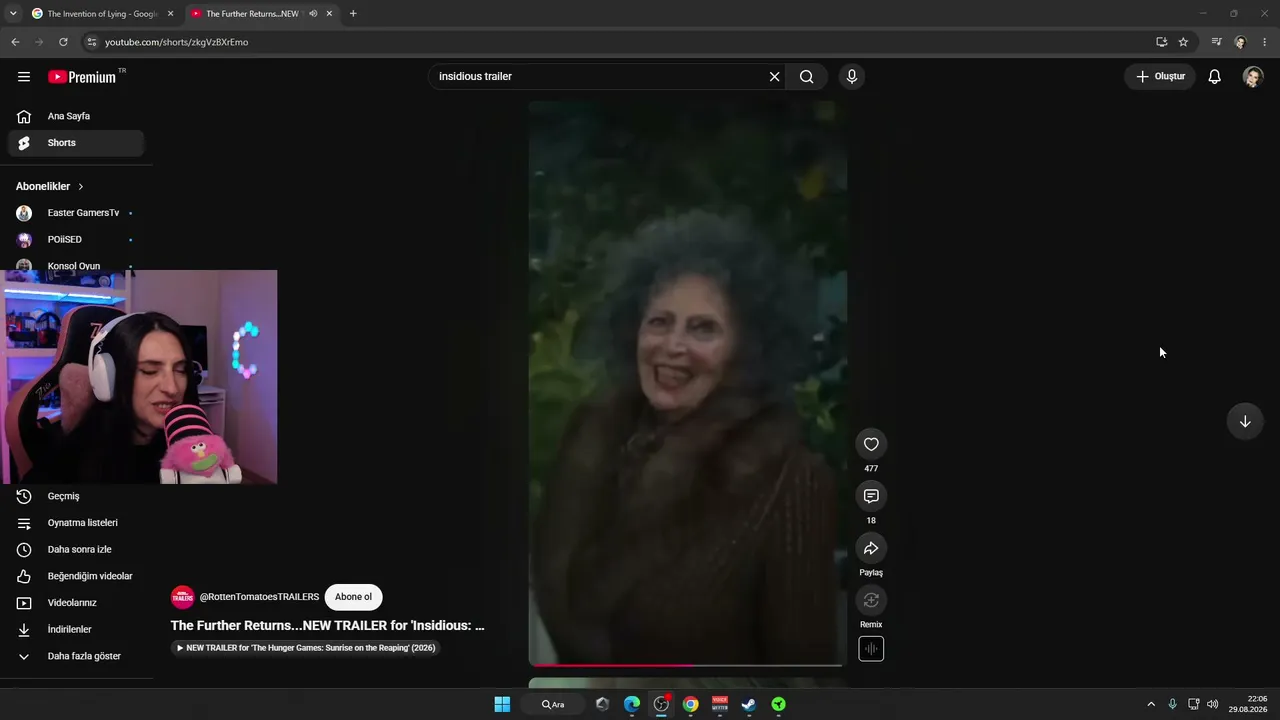Screen dimensions: 1280x720
Task: Reload the current page
Action: coord(63,42)
